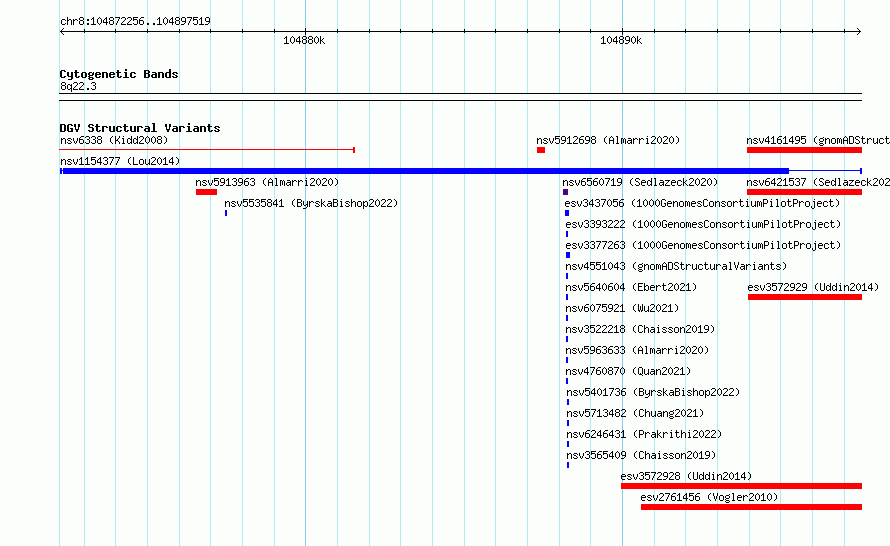Viewport: 890px width, 546px height.
Task: Open nsv5401736 (ByrskaBishop2022) label
Action: tap(653, 392)
